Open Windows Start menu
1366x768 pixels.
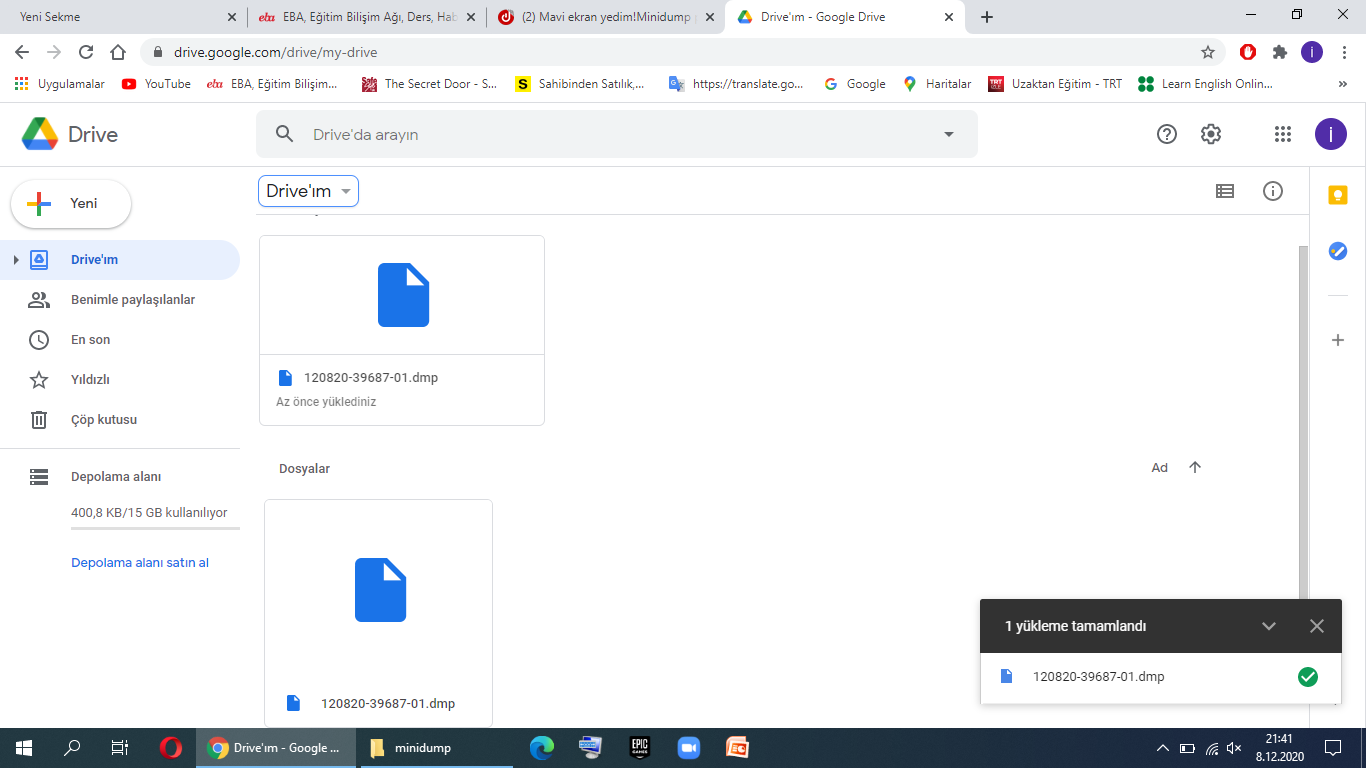(24, 748)
